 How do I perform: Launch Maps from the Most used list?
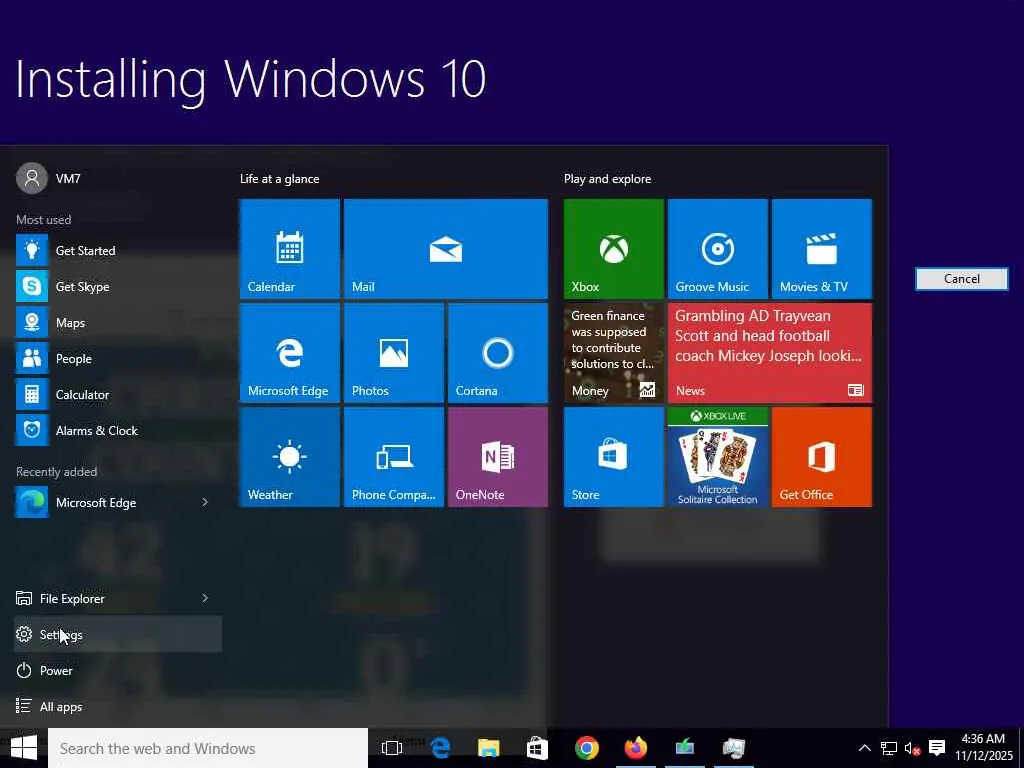[118, 323]
